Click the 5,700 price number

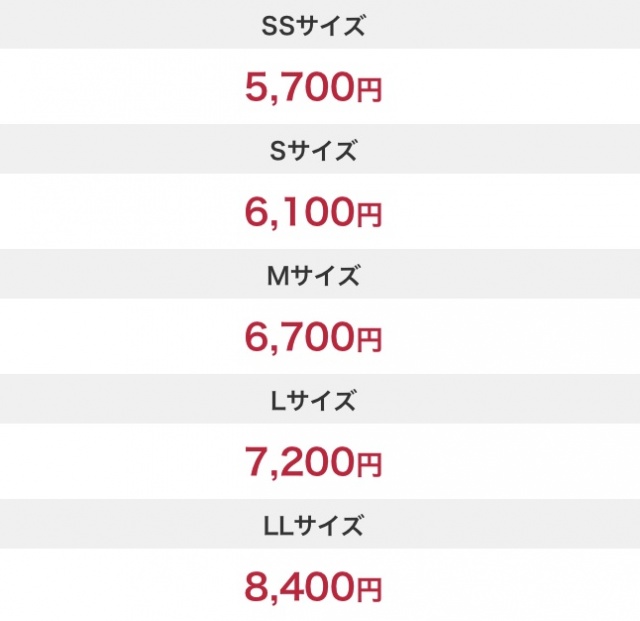tap(299, 88)
